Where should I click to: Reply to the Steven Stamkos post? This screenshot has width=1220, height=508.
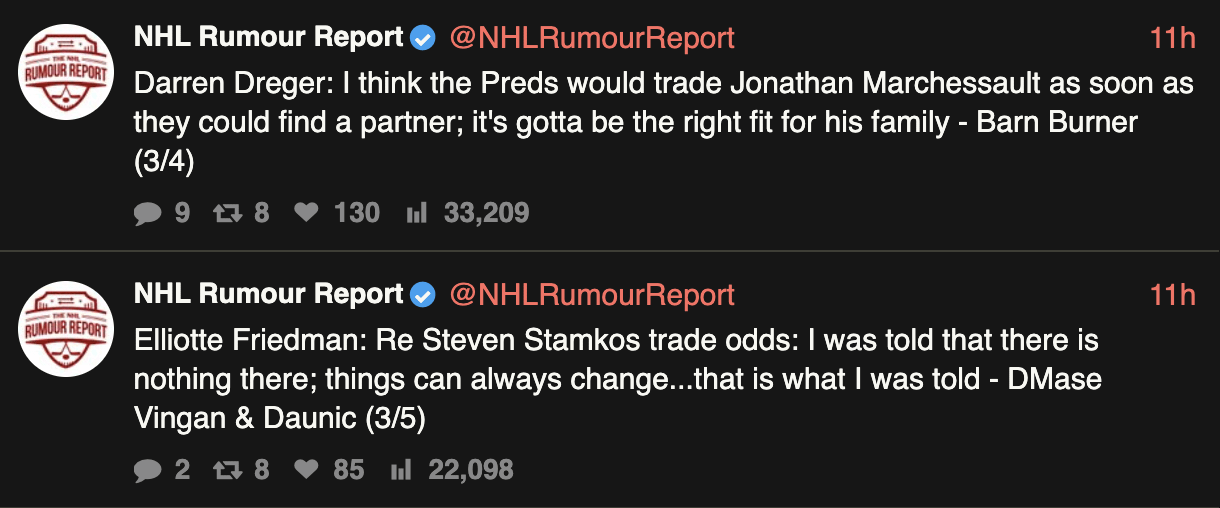click(x=148, y=470)
